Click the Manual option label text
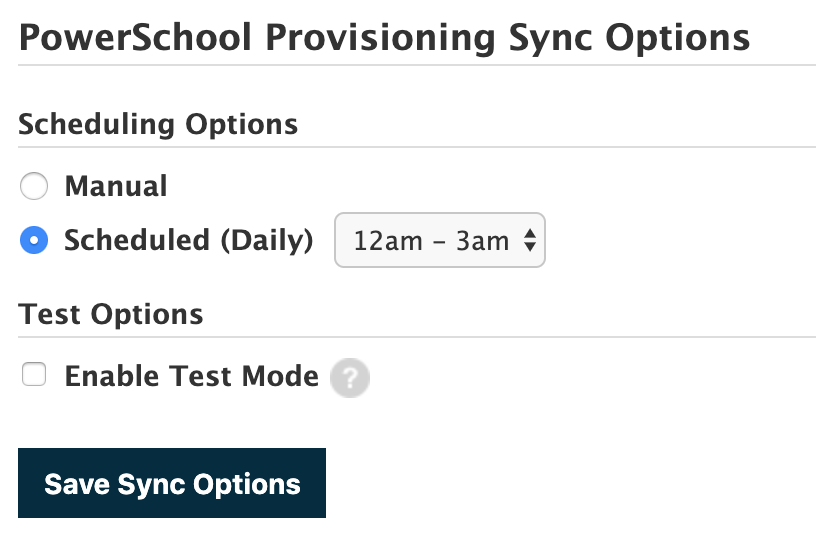 coord(116,187)
